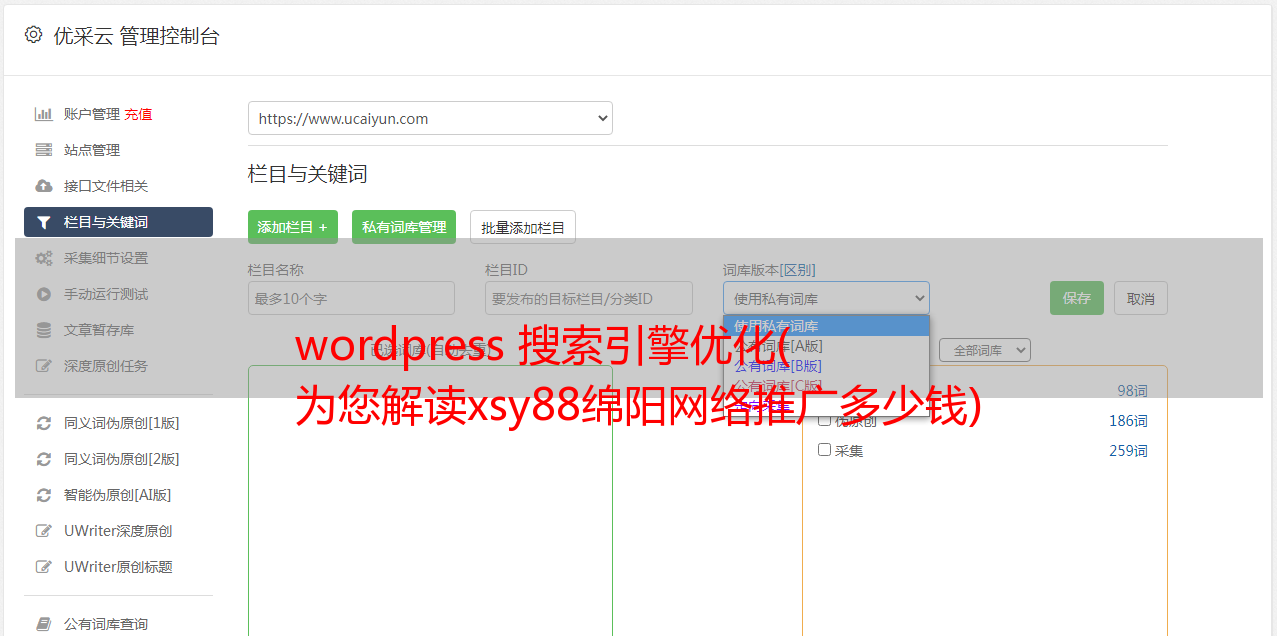This screenshot has width=1277, height=636.
Task: Click the 98词 count
Action: point(1132,391)
